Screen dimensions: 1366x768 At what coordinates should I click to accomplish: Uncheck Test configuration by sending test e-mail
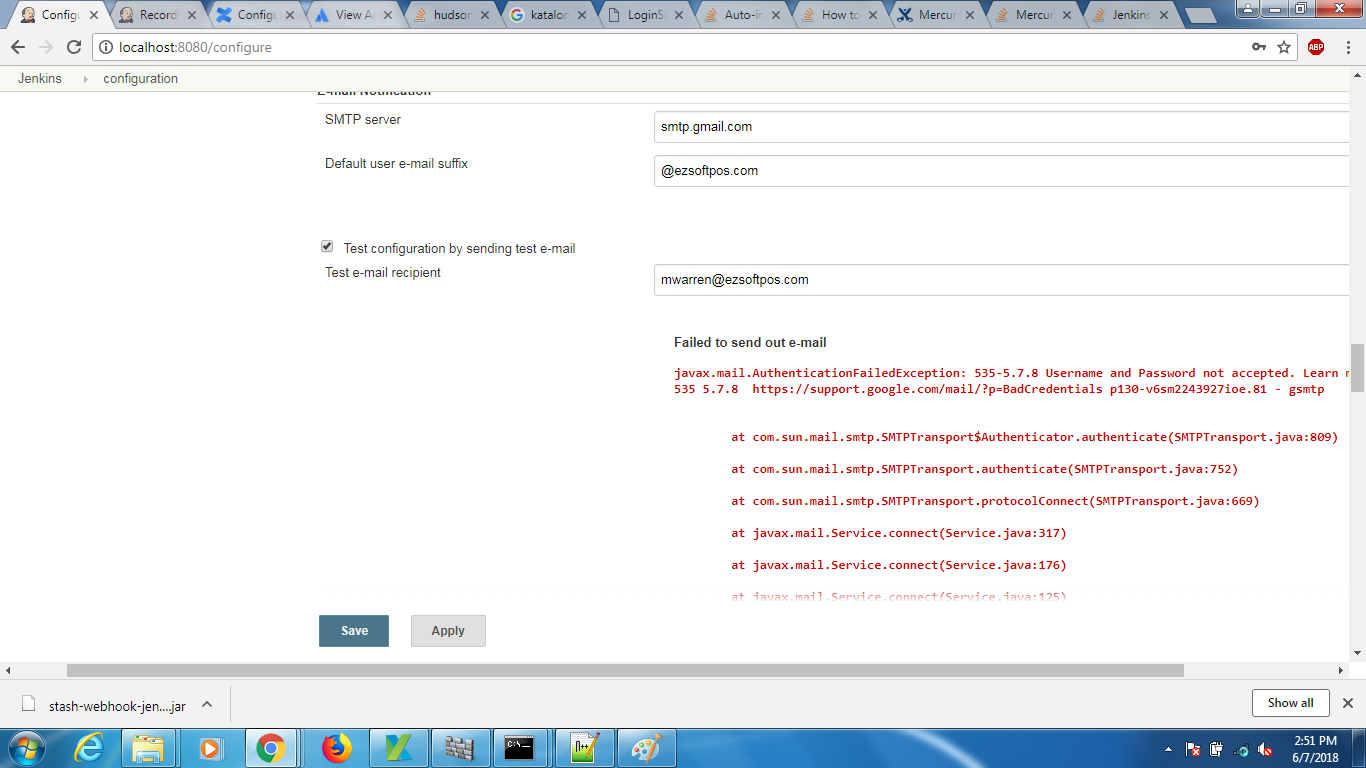pyautogui.click(x=327, y=246)
